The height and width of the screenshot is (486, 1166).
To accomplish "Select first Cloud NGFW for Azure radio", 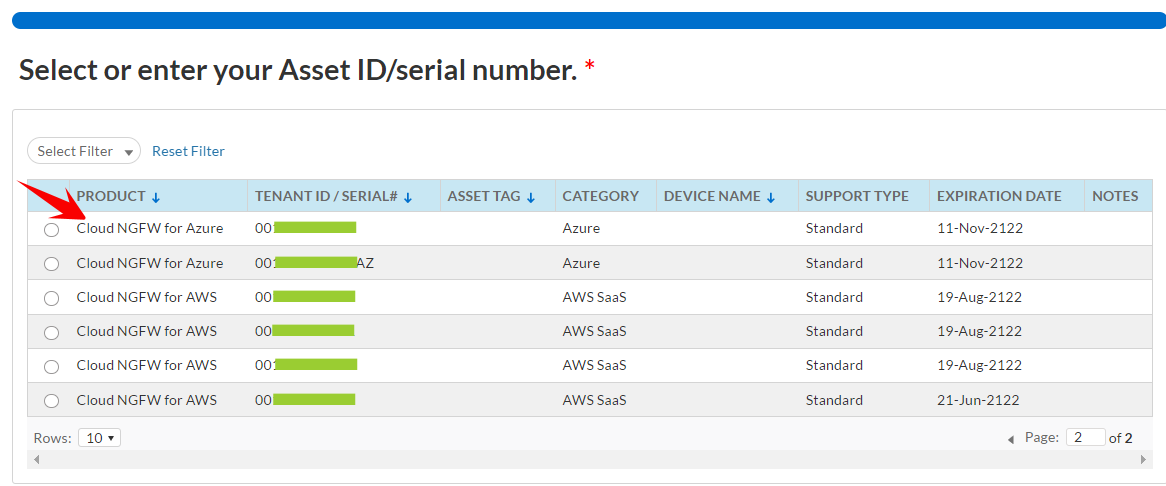I will [52, 230].
